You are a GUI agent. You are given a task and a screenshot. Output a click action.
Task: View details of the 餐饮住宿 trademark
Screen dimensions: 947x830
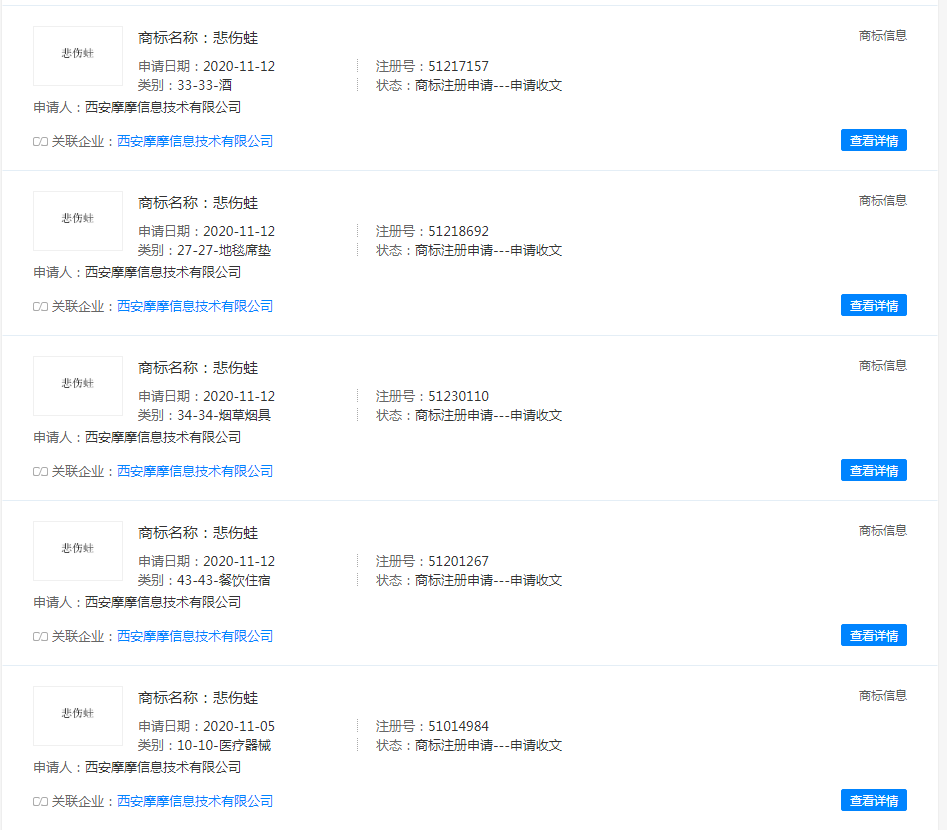(x=873, y=635)
